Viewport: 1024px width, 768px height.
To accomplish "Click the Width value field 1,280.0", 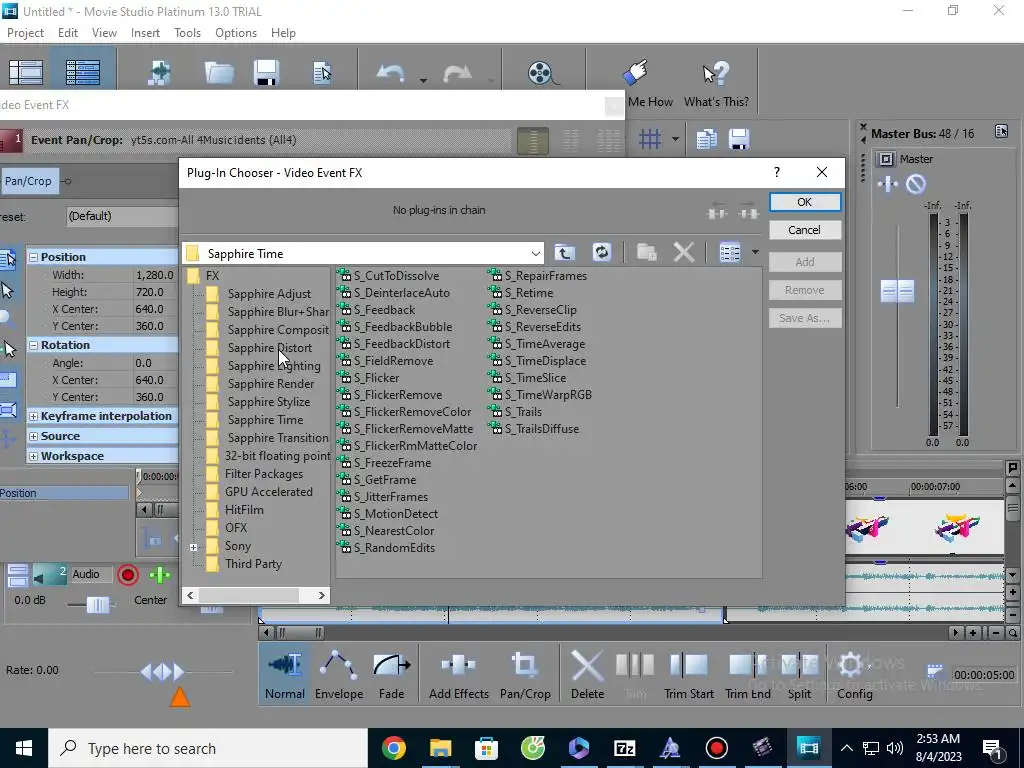I will coord(155,276).
